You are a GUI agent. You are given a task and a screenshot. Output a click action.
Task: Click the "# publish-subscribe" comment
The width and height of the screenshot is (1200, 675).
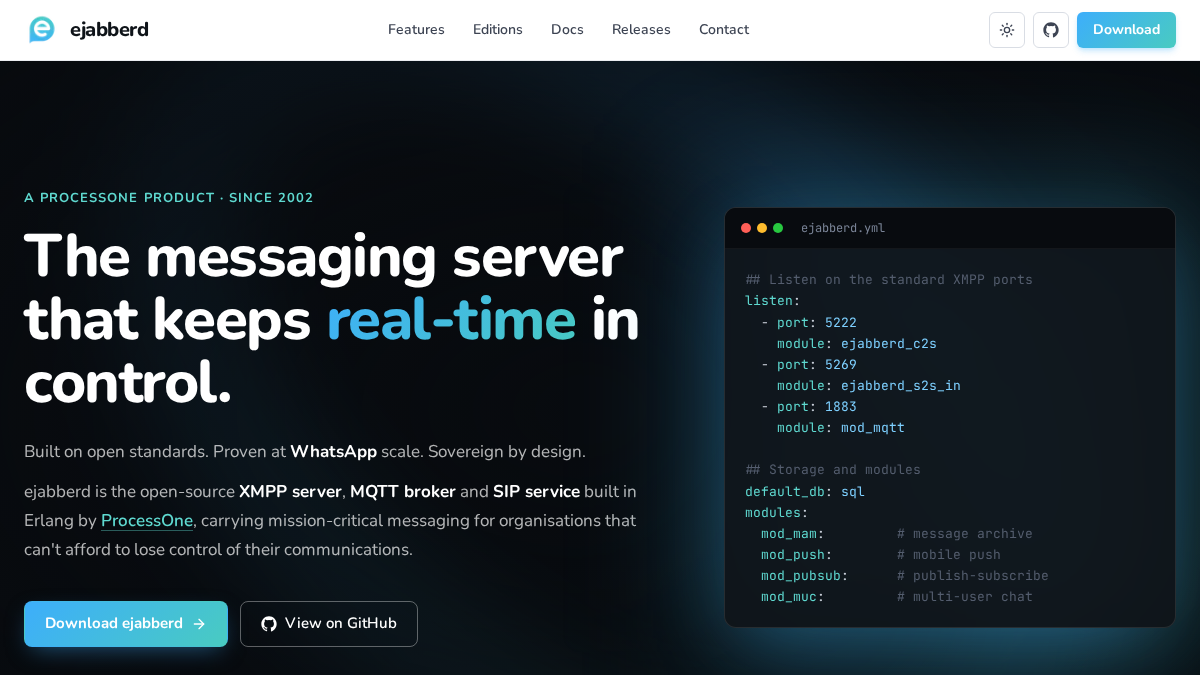point(973,575)
